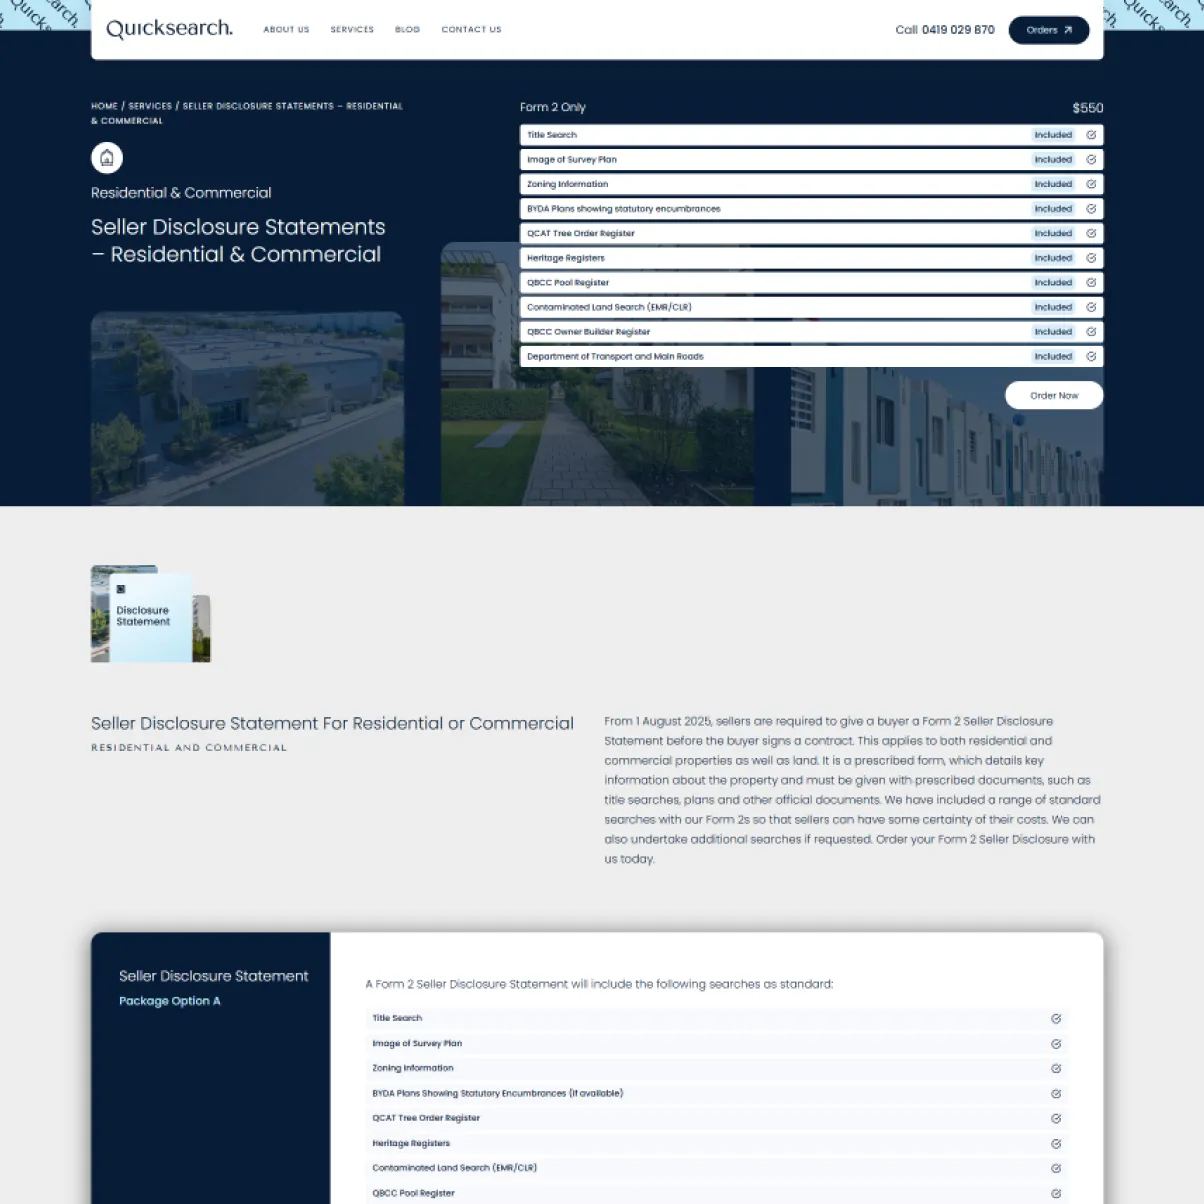Click check icon on Zoning Information row
Screen dimensions: 1204x1204
(1091, 184)
